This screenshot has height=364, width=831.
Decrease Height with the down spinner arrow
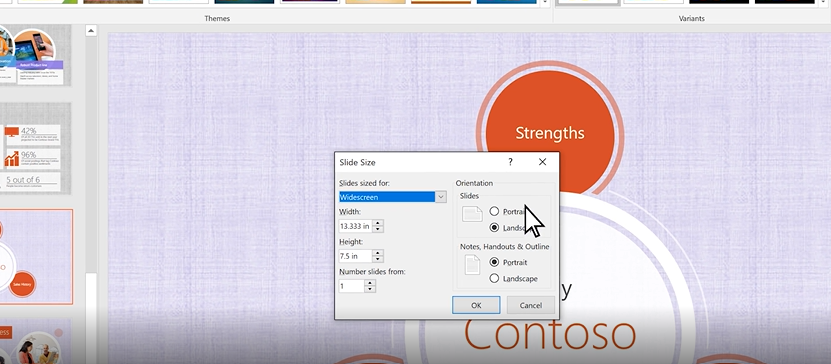(377, 260)
